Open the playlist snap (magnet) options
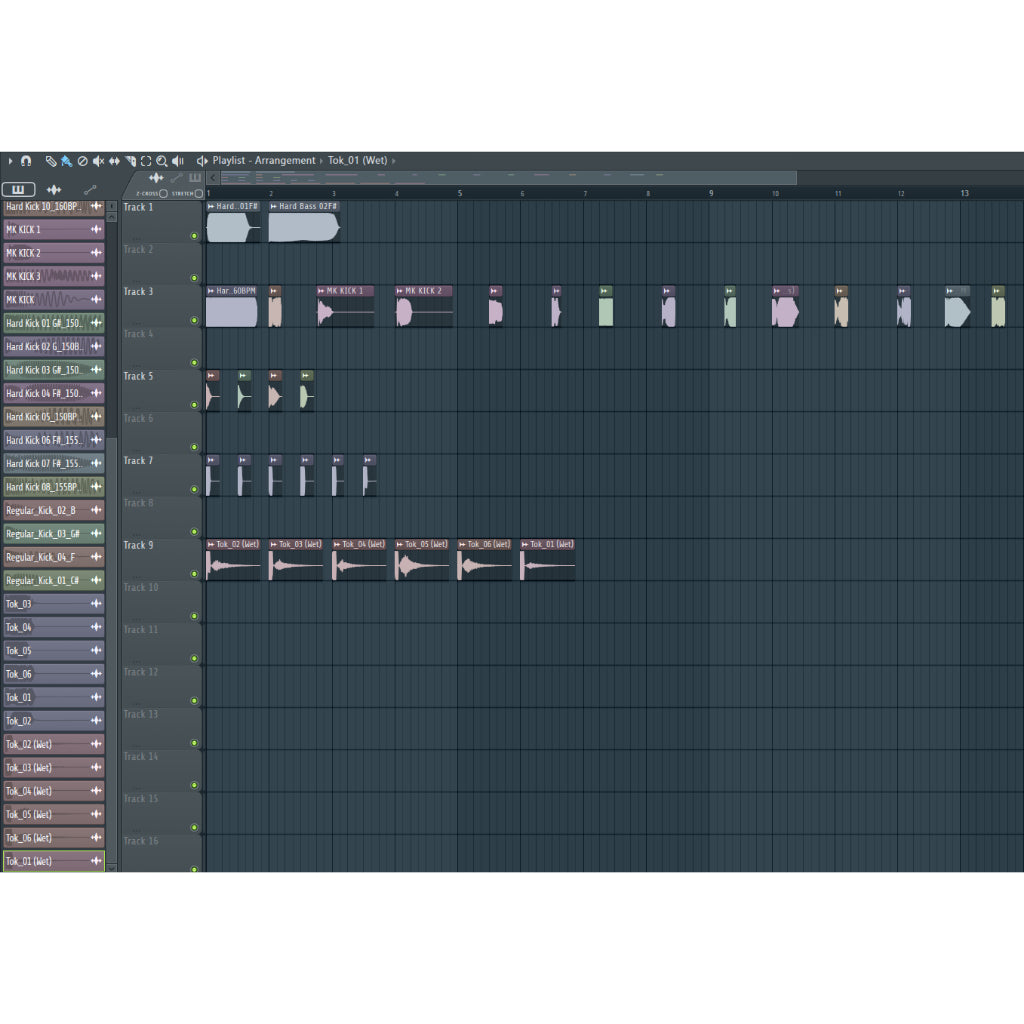This screenshot has width=1024, height=1024. pos(26,161)
